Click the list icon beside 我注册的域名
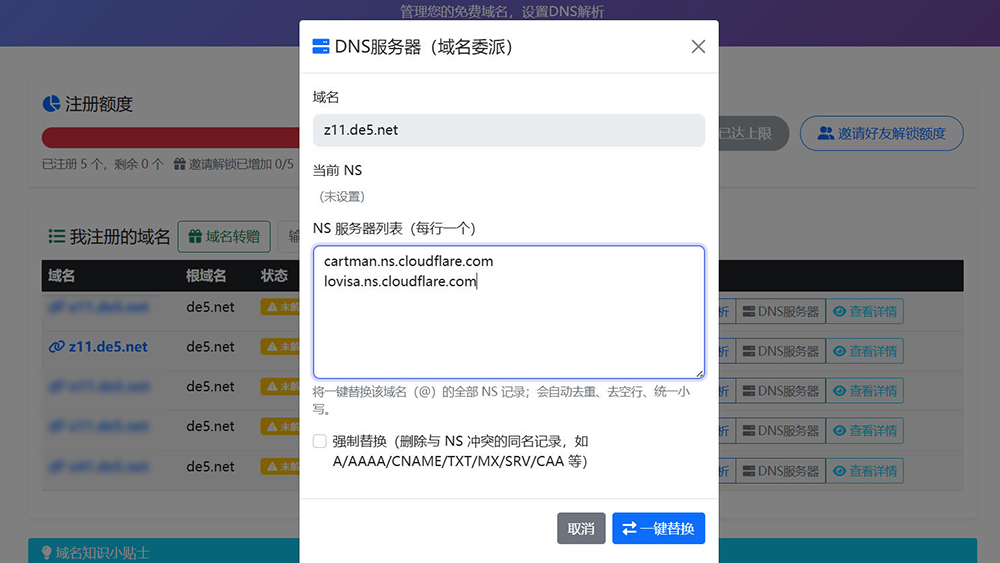Screen dimensions: 1000x563 pos(57,237)
